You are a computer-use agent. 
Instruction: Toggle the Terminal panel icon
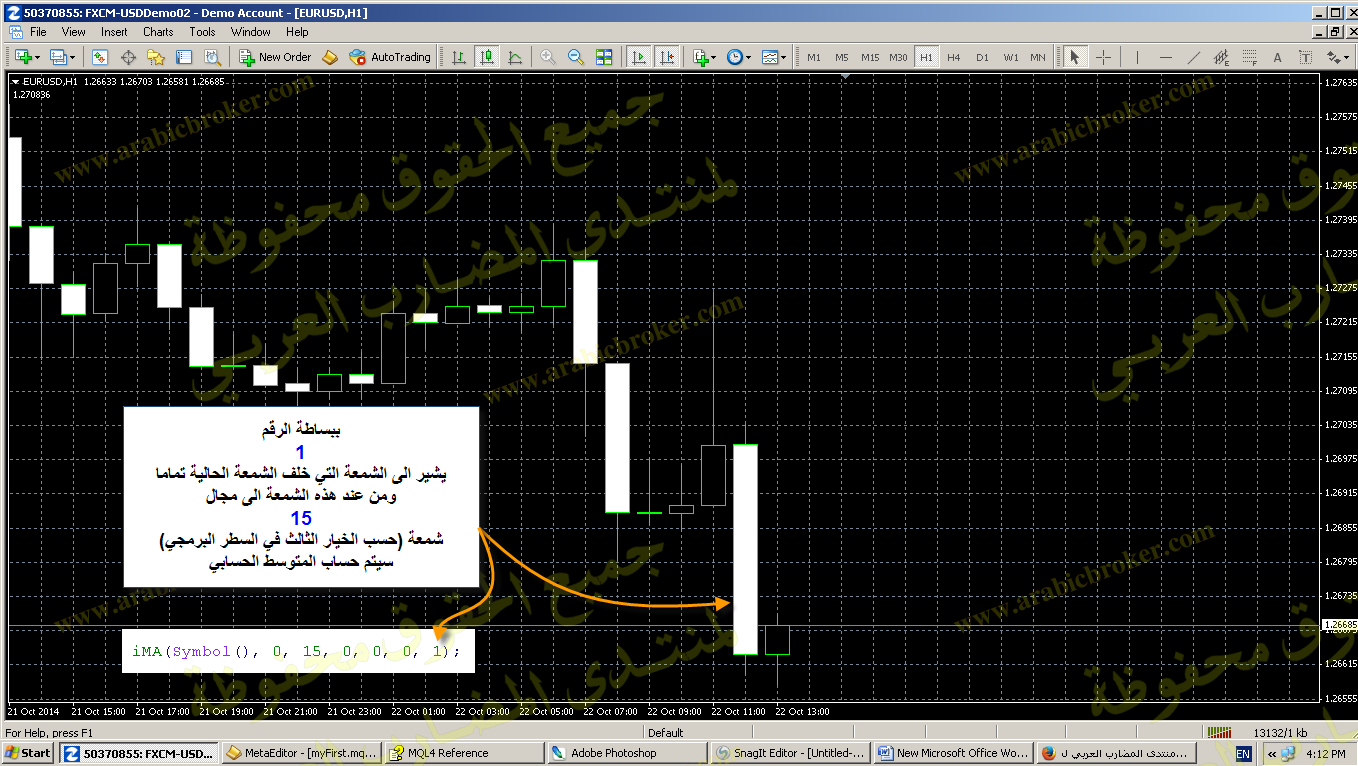click(x=184, y=57)
